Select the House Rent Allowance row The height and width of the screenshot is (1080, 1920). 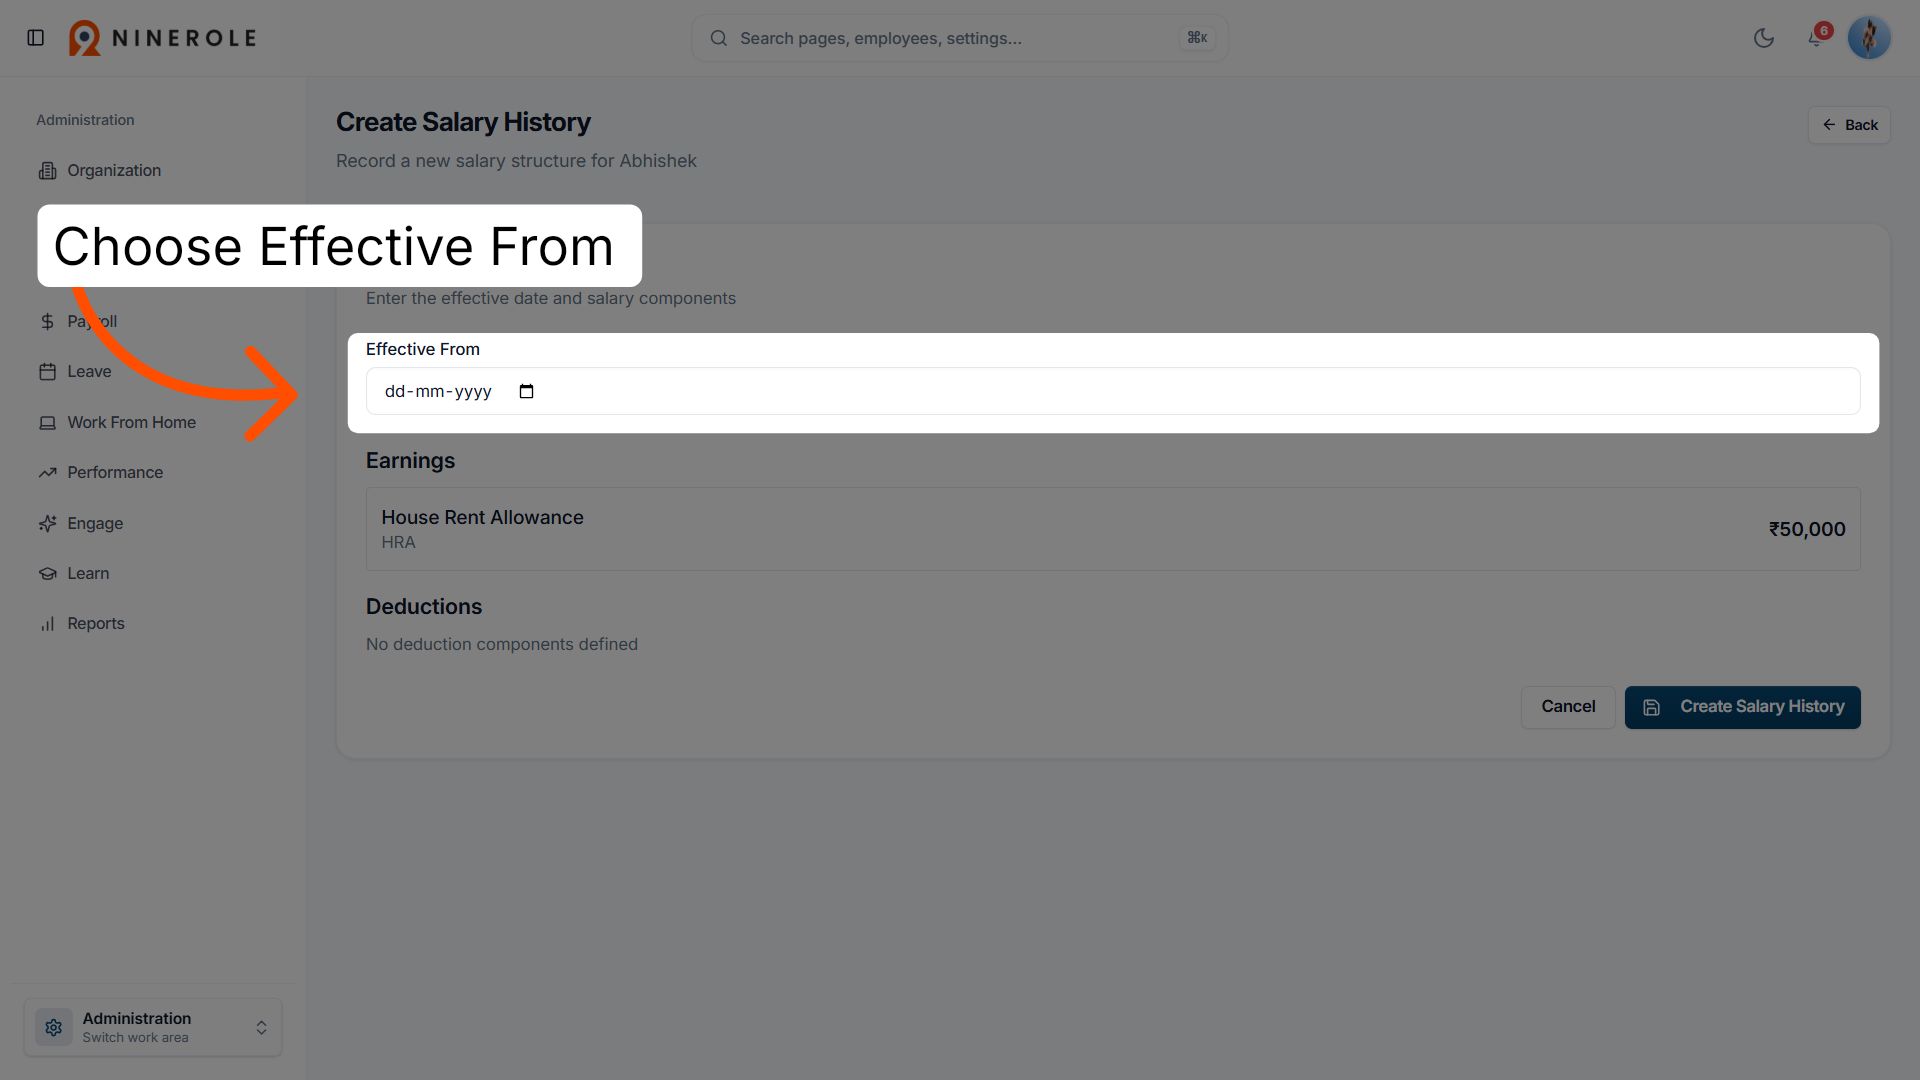tap(1113, 529)
